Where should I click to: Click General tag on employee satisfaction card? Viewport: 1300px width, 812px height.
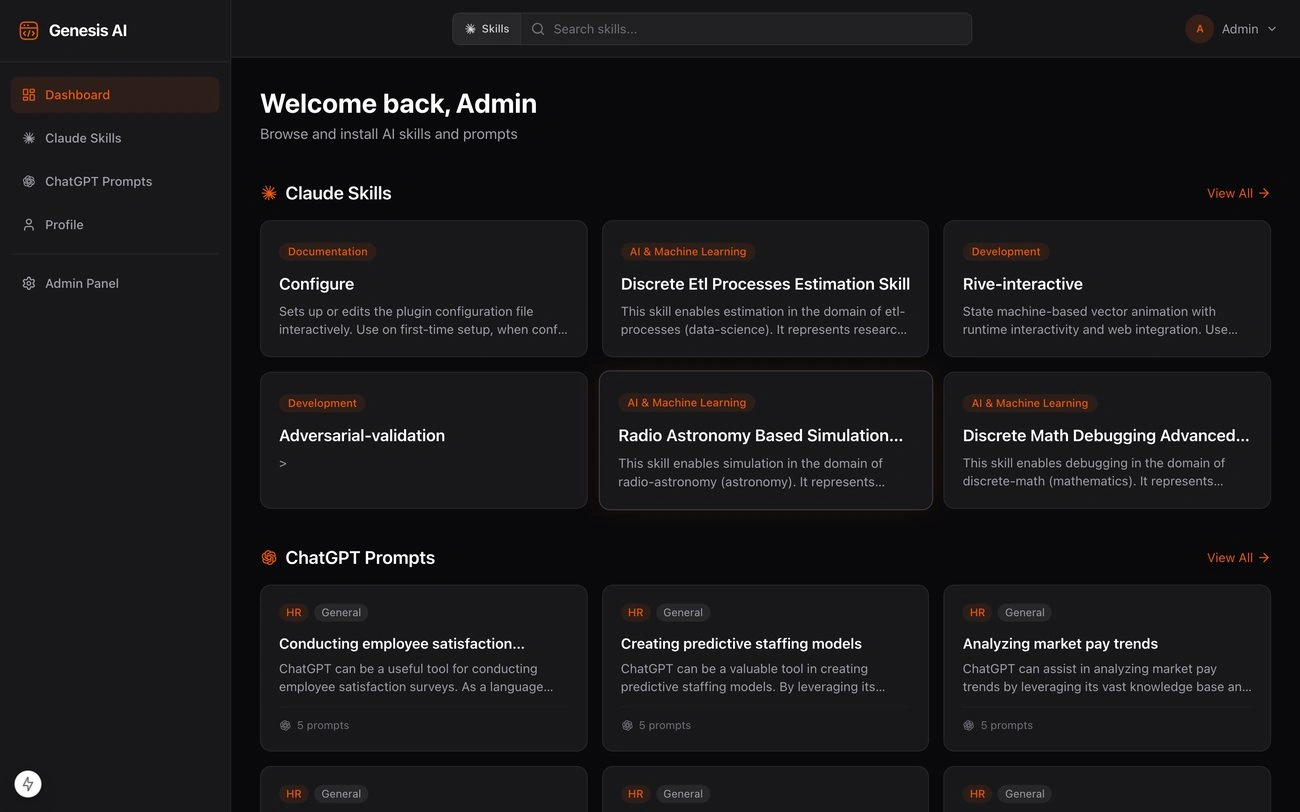[341, 613]
